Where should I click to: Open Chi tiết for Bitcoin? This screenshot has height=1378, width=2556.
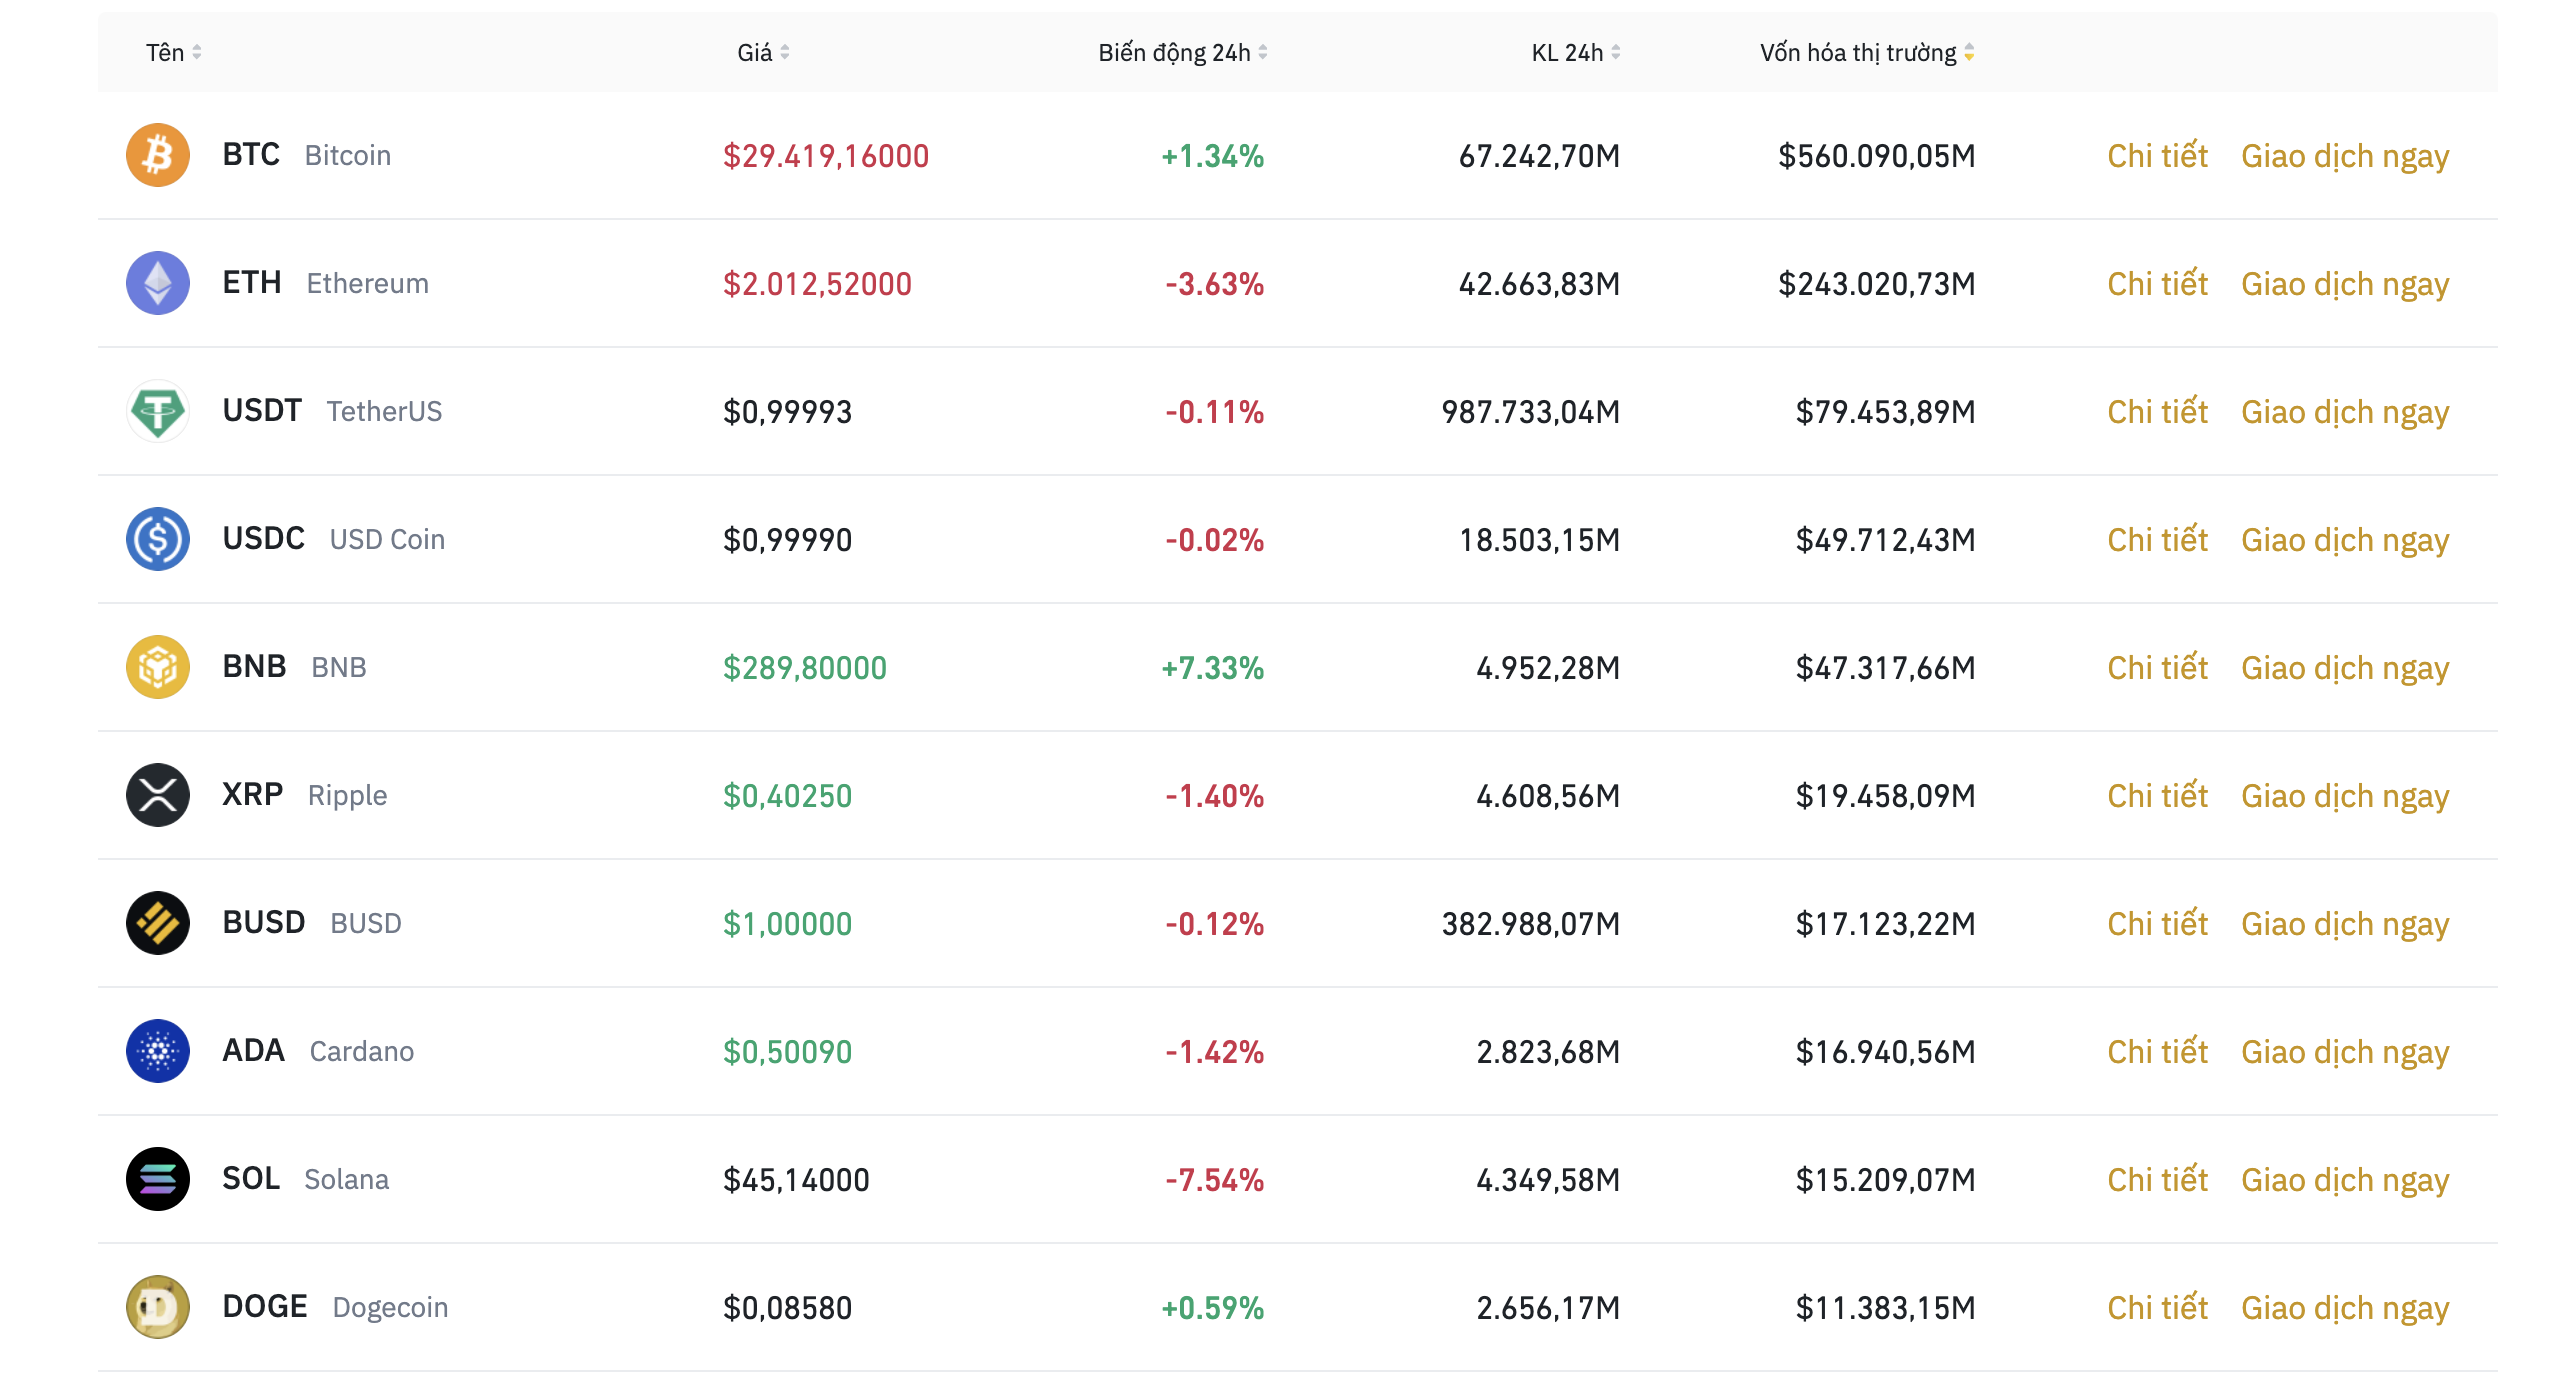coord(2157,156)
